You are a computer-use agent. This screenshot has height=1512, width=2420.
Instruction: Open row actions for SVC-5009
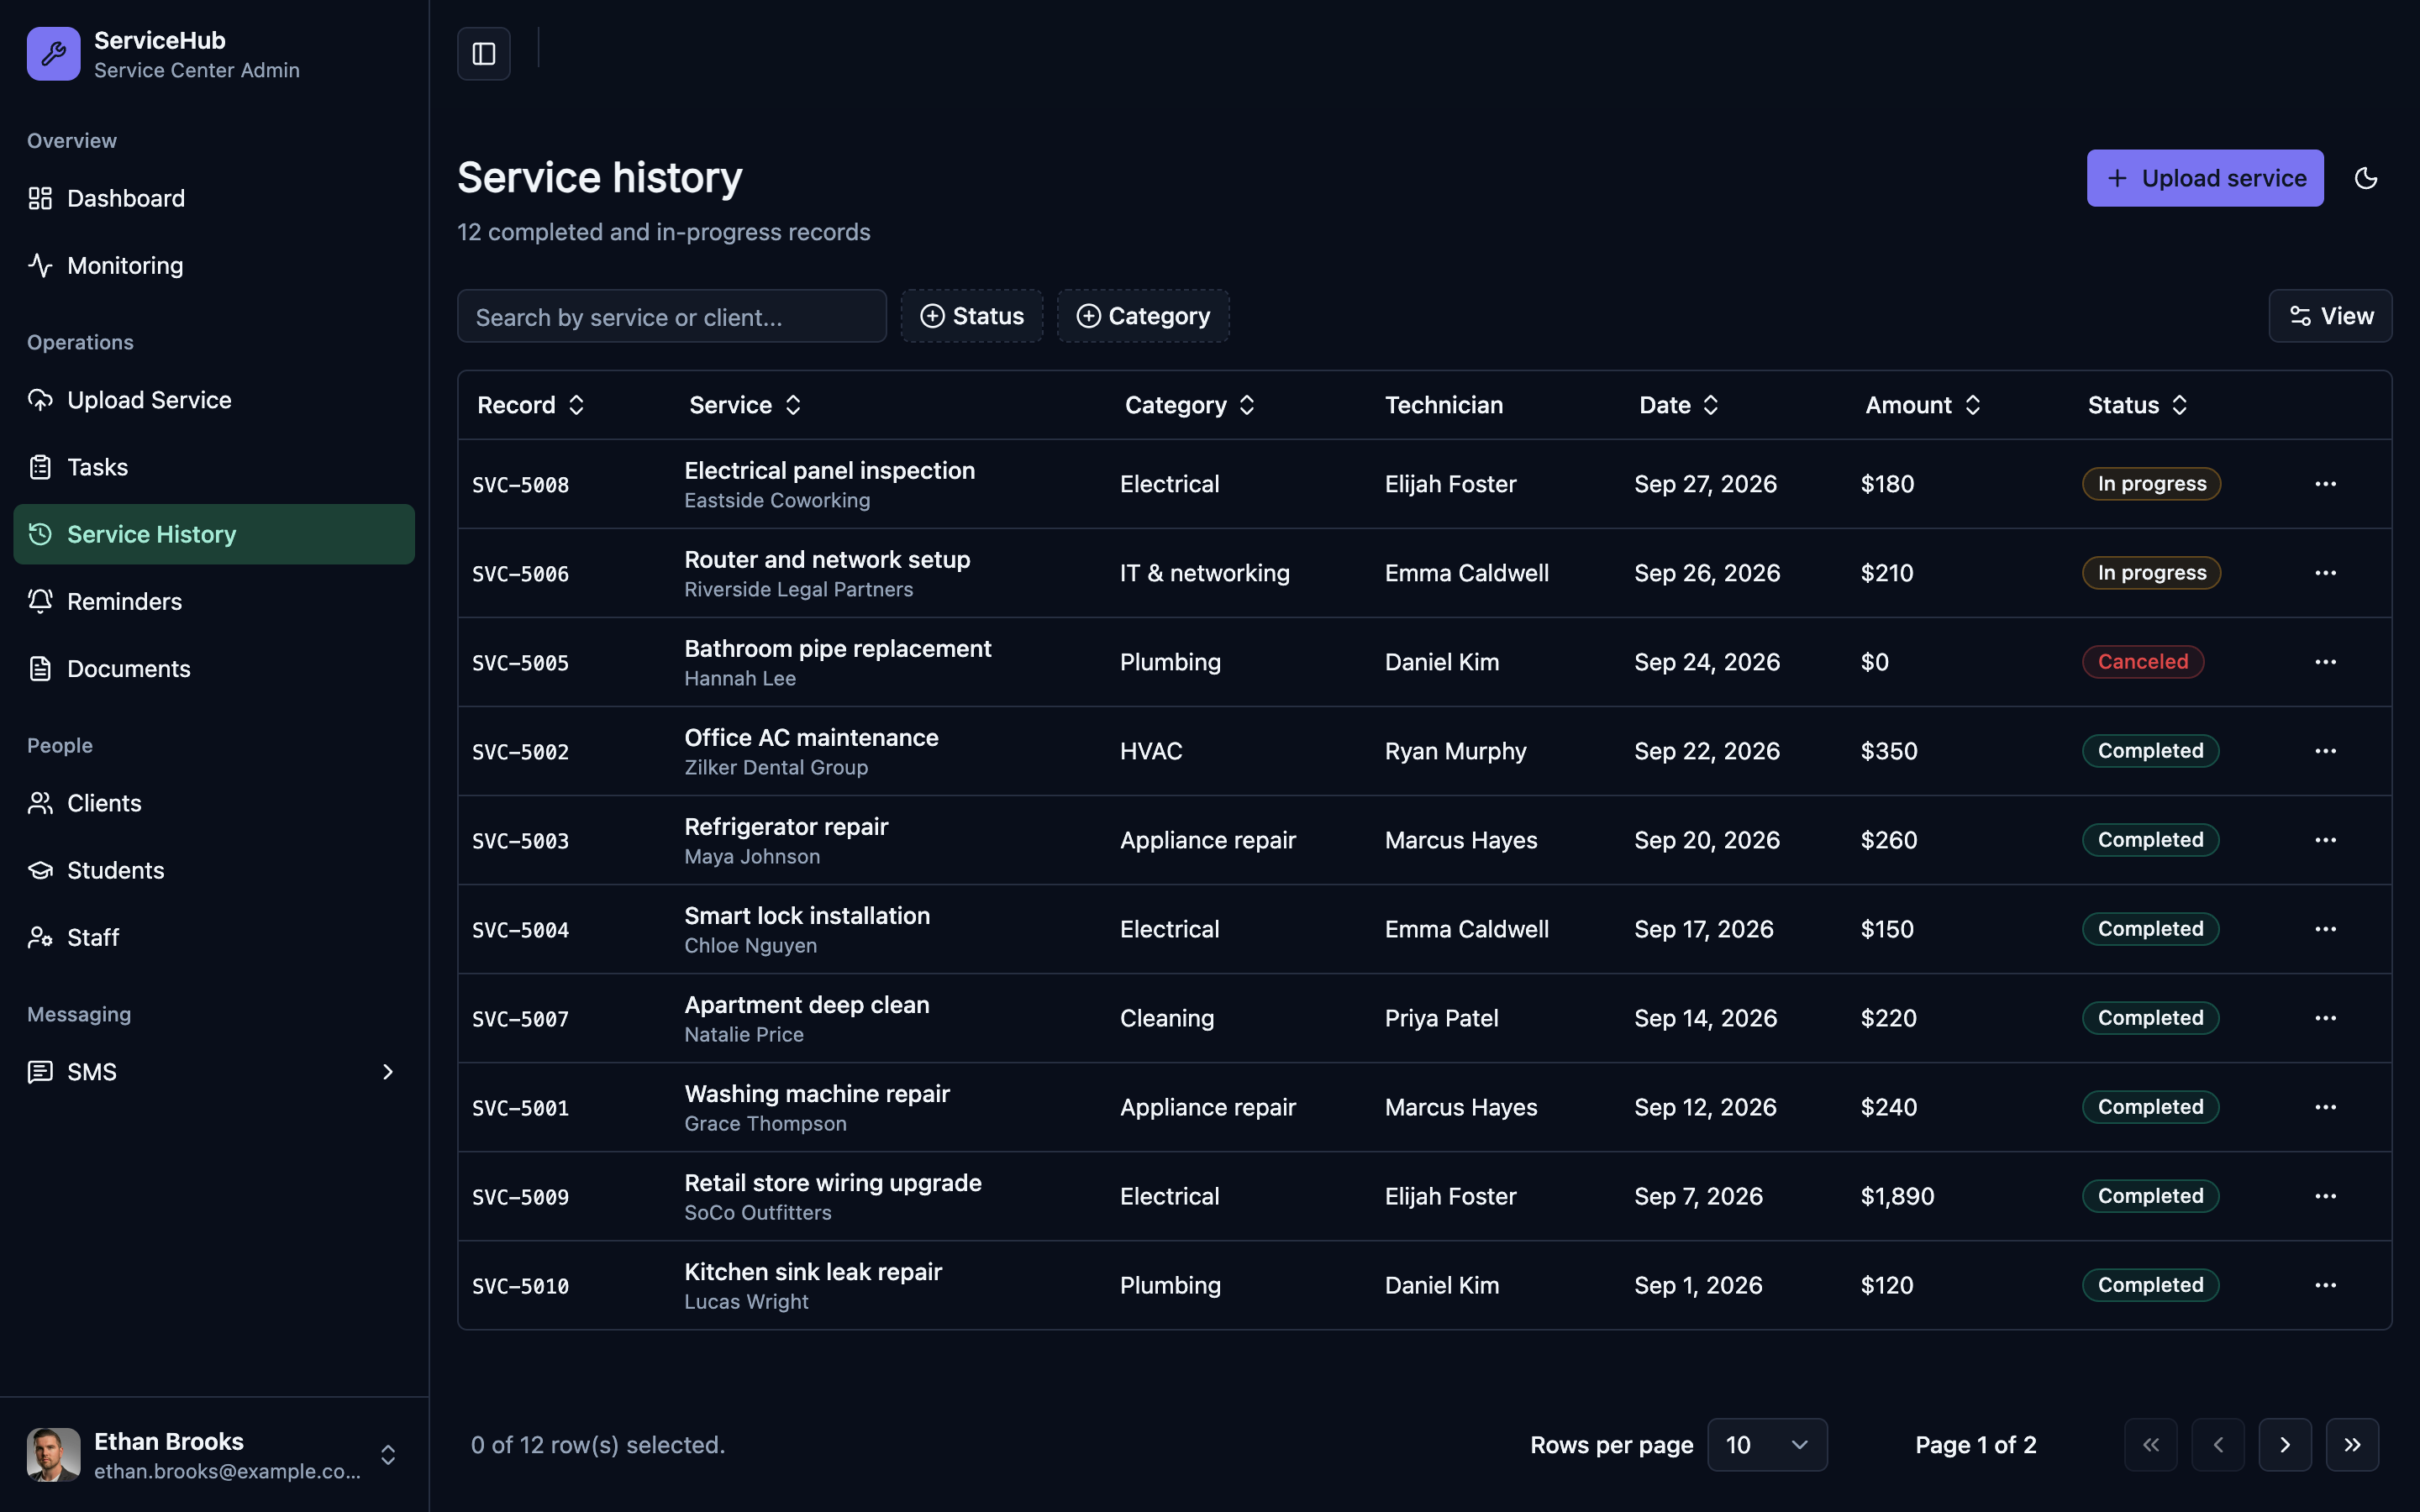coord(2326,1196)
